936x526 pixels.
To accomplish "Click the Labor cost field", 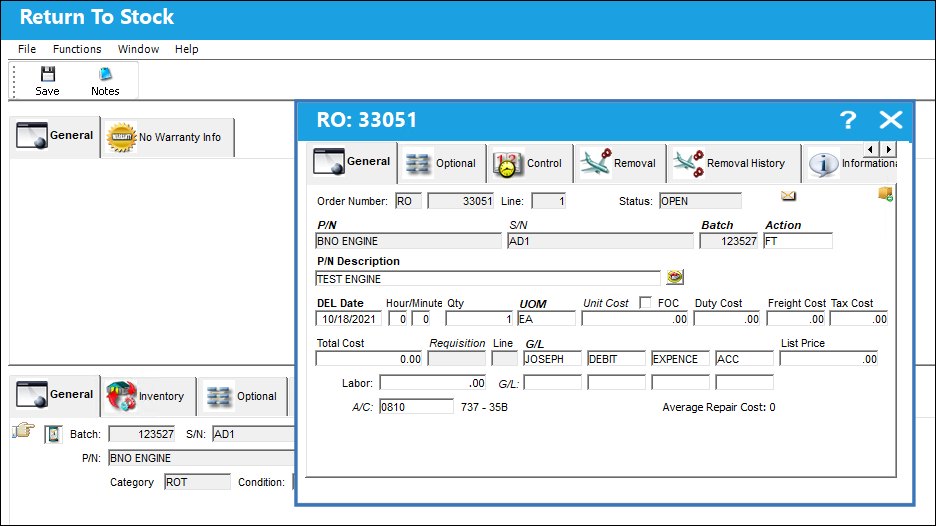I will pyautogui.click(x=433, y=383).
